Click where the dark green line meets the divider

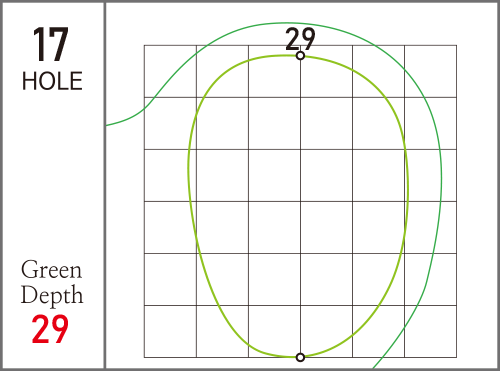[107, 125]
